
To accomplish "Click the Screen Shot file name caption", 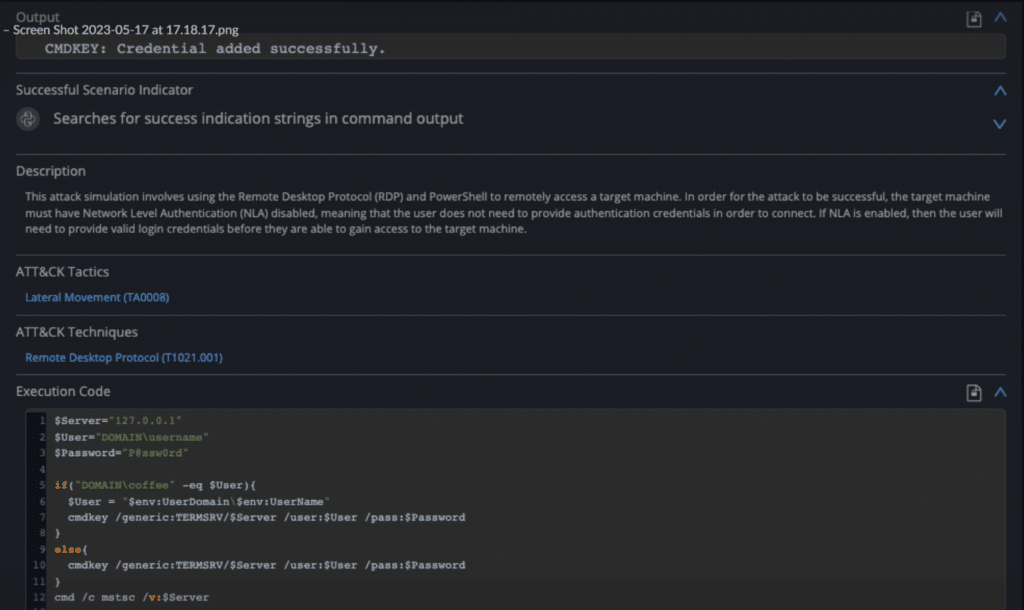I will [125, 30].
